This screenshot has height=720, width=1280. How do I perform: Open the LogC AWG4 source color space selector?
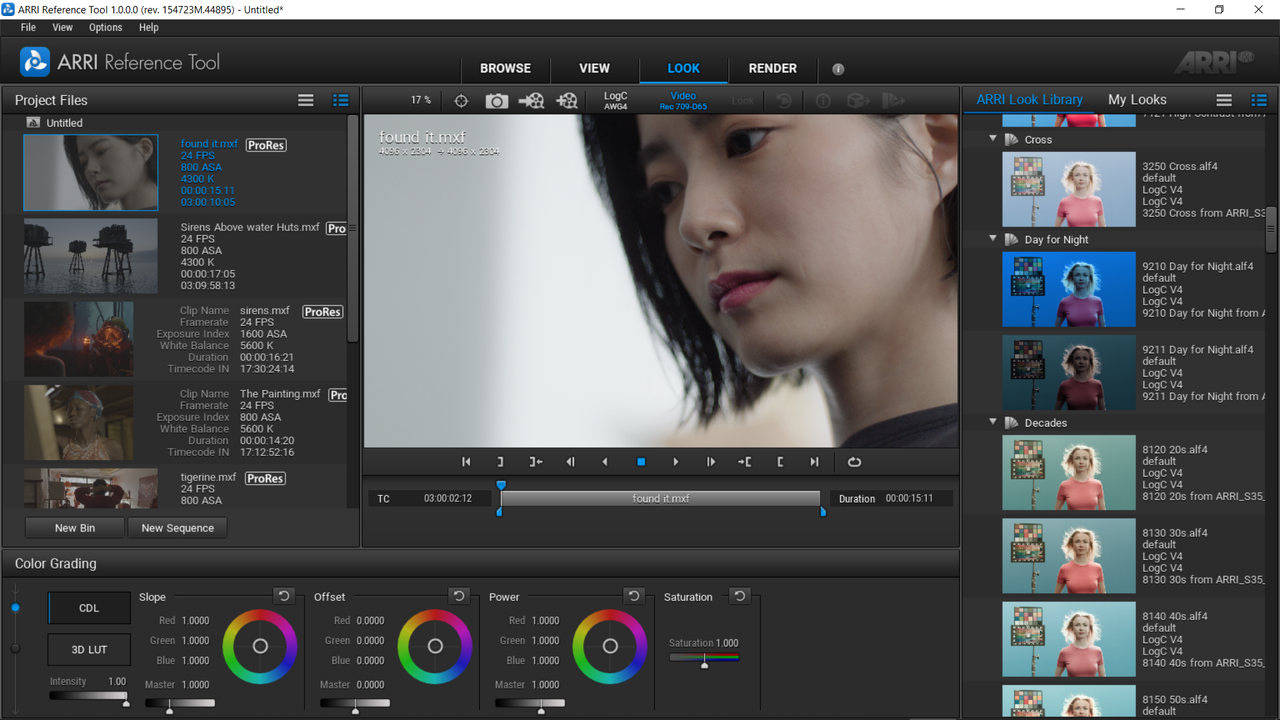coord(616,101)
